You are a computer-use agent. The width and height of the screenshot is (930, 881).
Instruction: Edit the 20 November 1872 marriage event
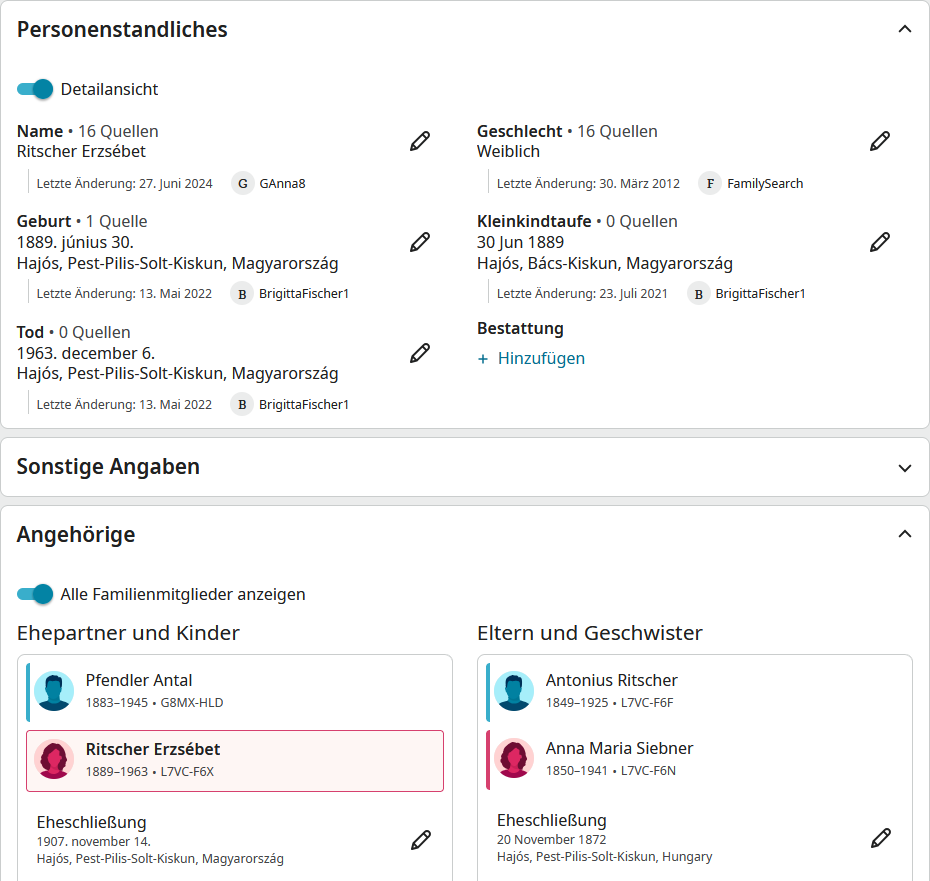881,838
